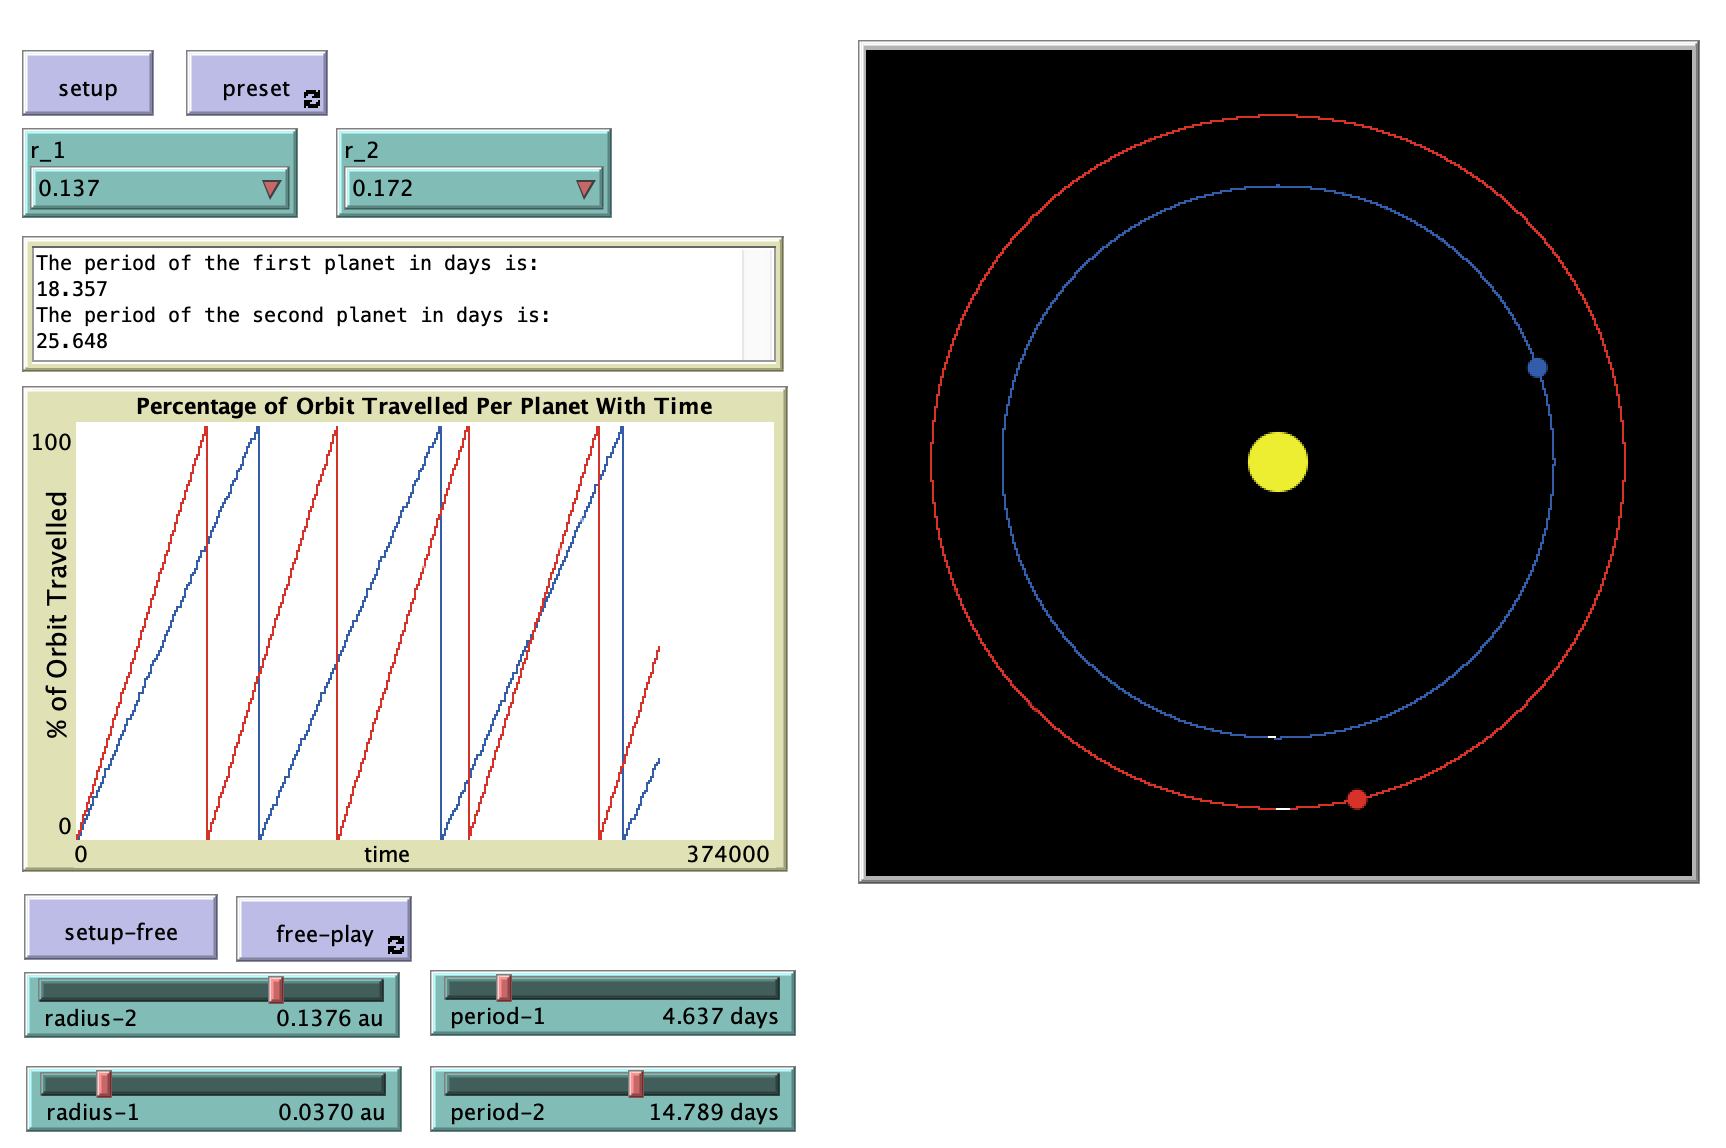This screenshot has height=1148, width=1726.
Task: Open the r_1 chooser dropdown
Action: click(x=159, y=188)
